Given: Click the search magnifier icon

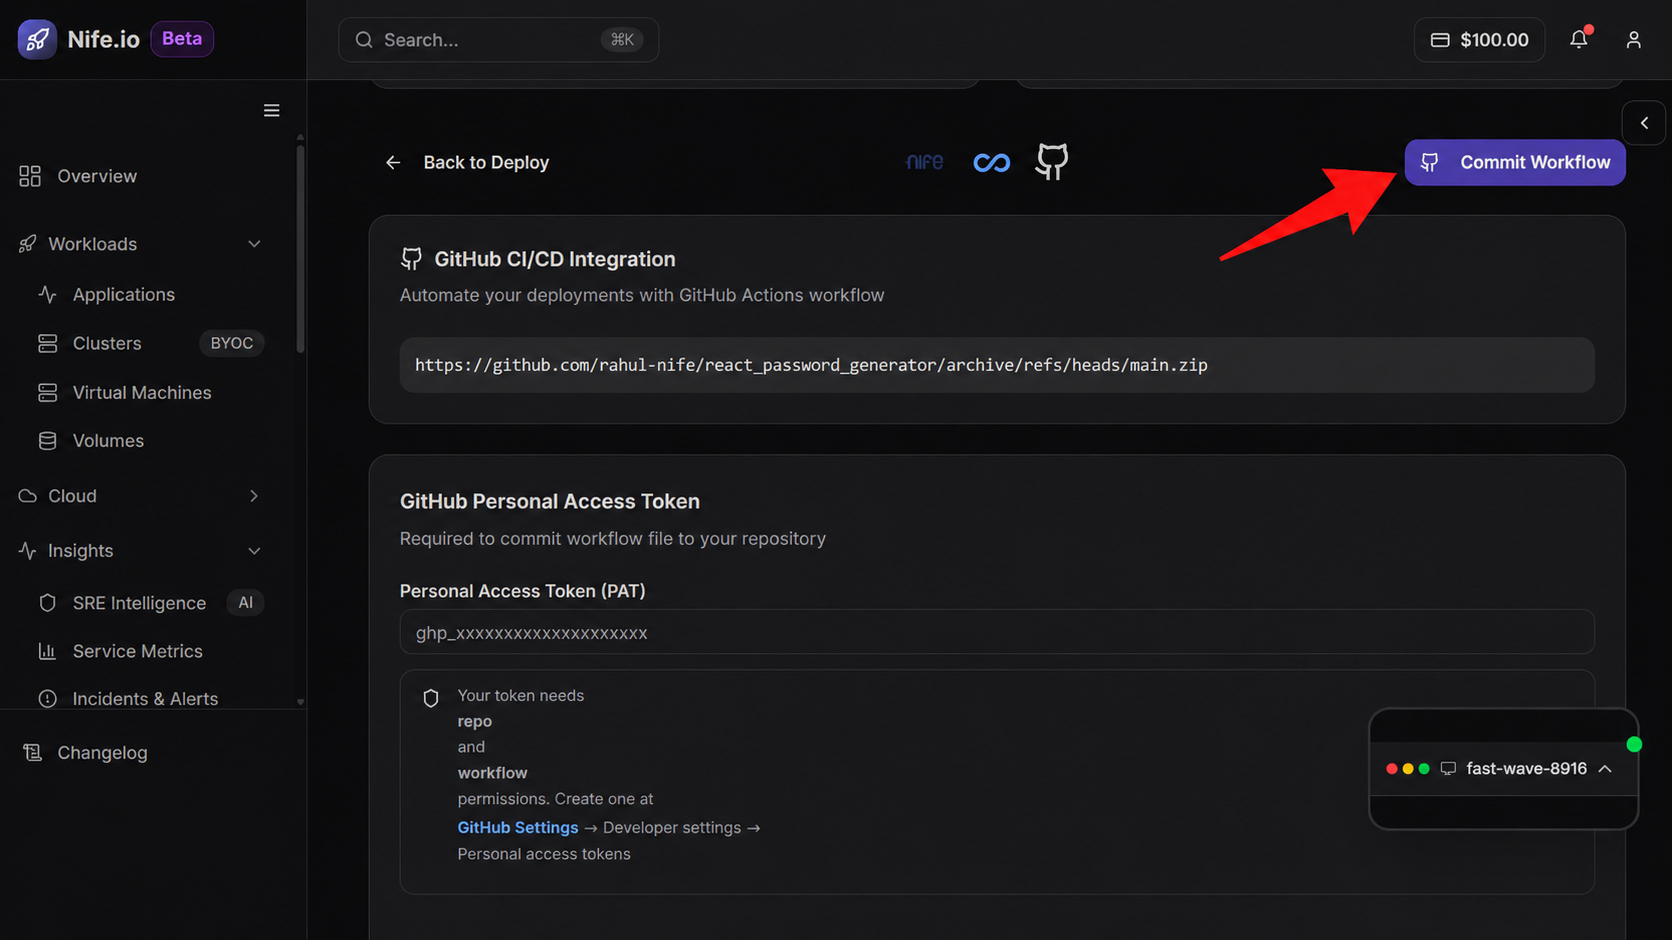Looking at the screenshot, I should pyautogui.click(x=364, y=40).
